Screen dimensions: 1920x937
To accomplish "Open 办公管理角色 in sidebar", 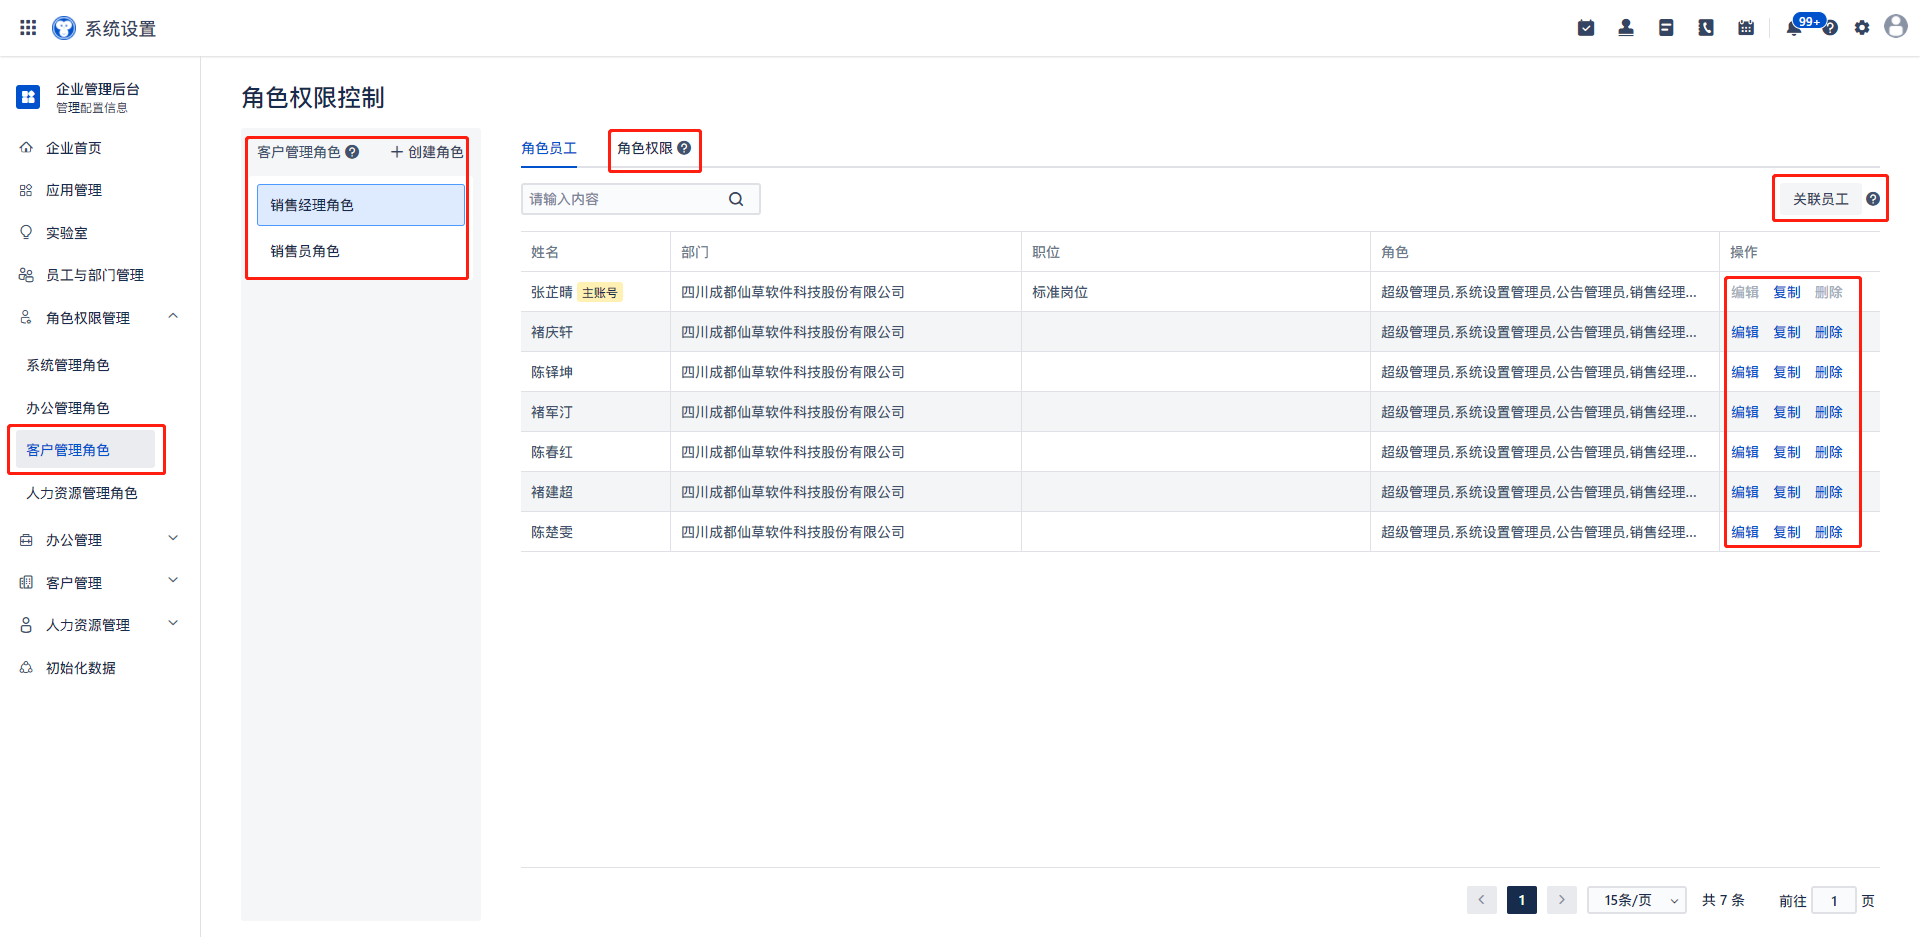I will (68, 408).
